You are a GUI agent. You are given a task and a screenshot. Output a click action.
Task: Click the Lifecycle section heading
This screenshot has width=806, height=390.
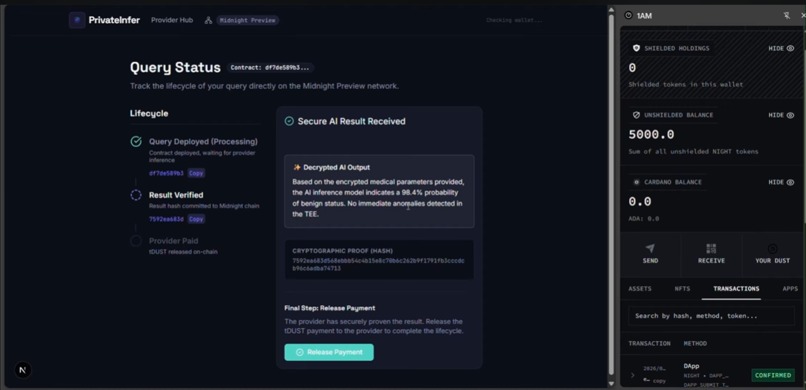(x=149, y=114)
